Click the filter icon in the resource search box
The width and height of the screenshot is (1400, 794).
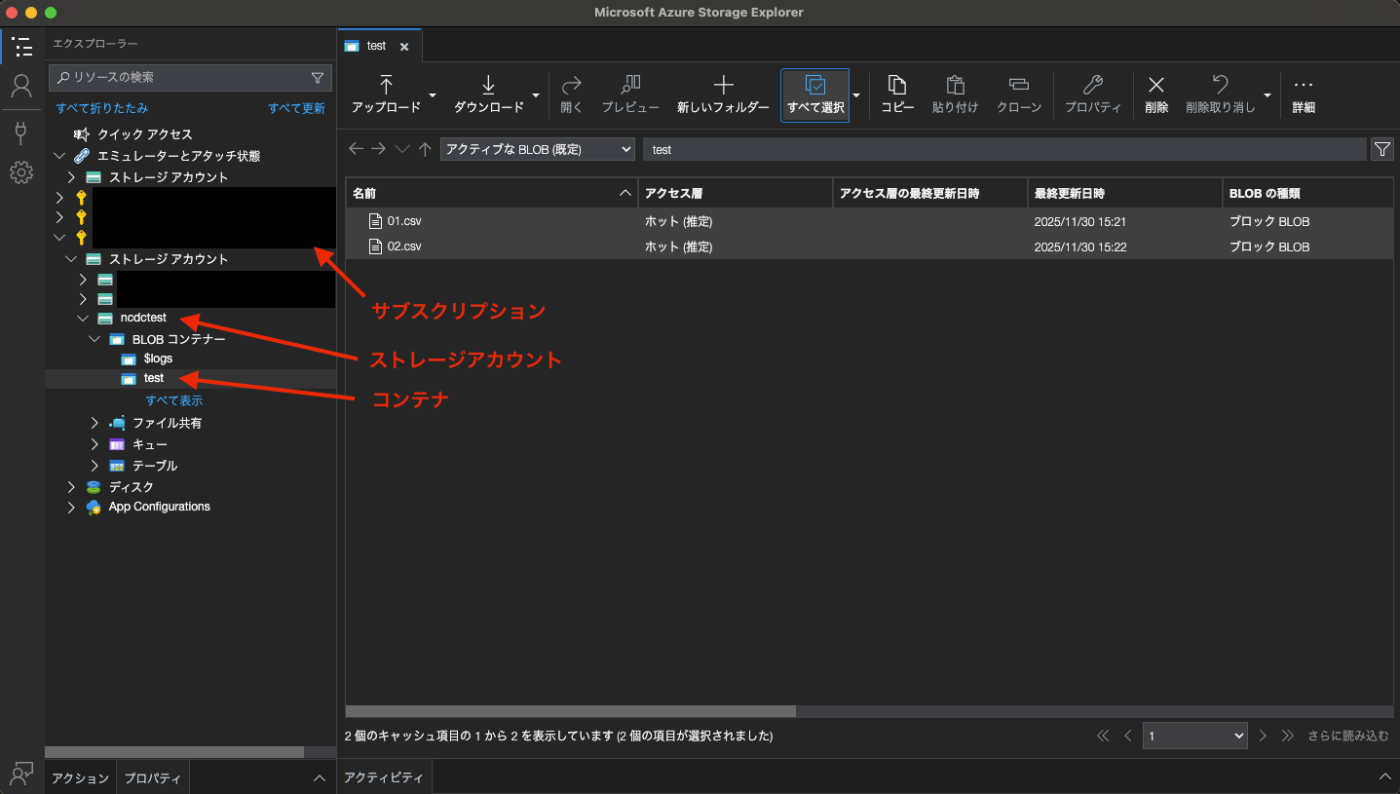[317, 77]
